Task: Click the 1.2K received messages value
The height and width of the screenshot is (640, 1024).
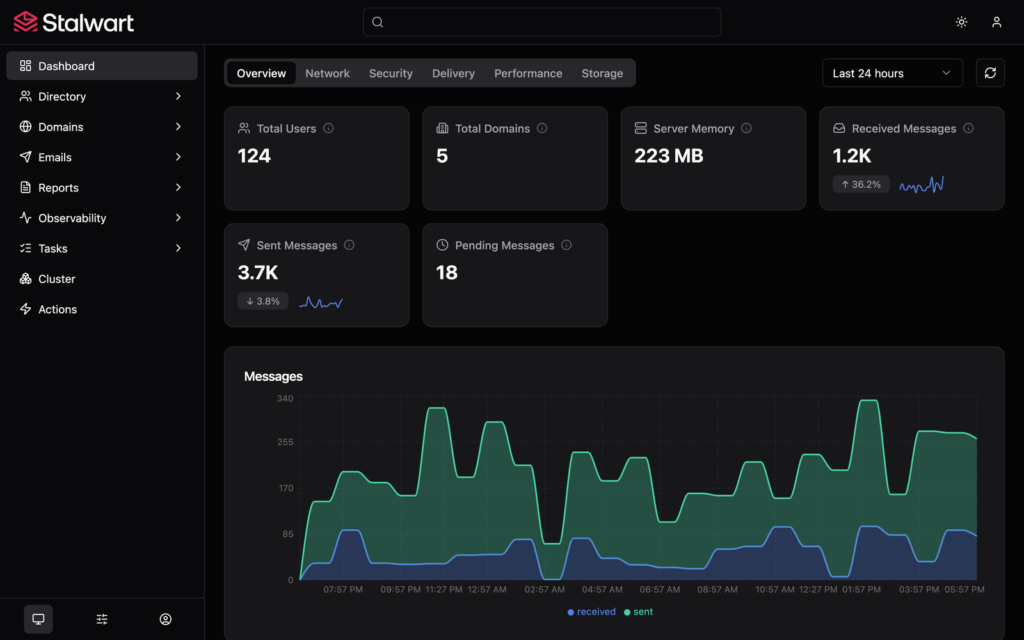Action: 852,155
